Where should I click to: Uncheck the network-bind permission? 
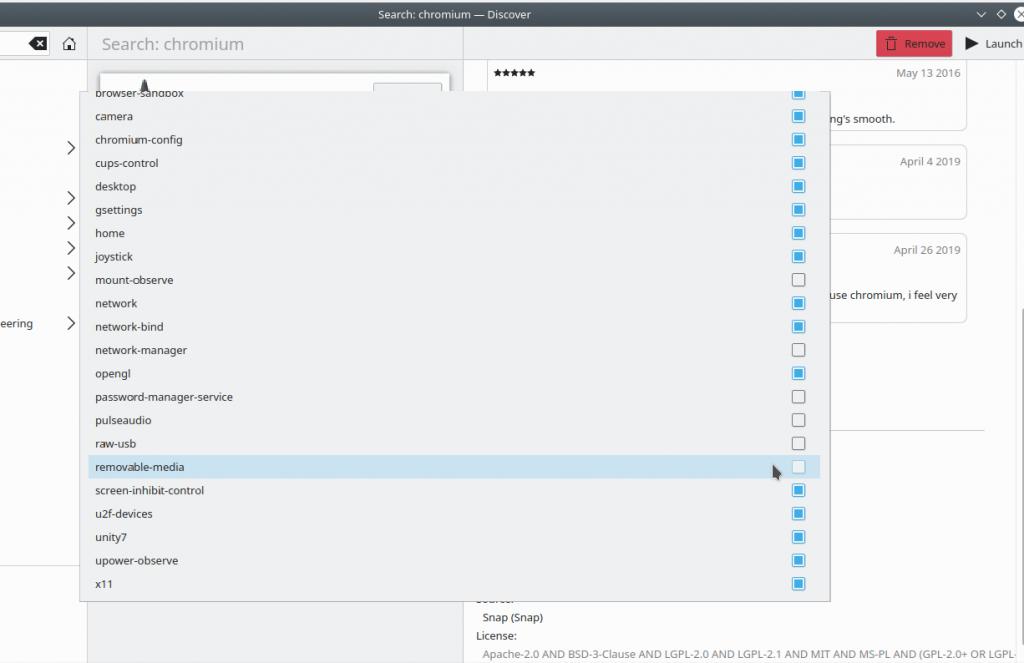[x=798, y=327]
